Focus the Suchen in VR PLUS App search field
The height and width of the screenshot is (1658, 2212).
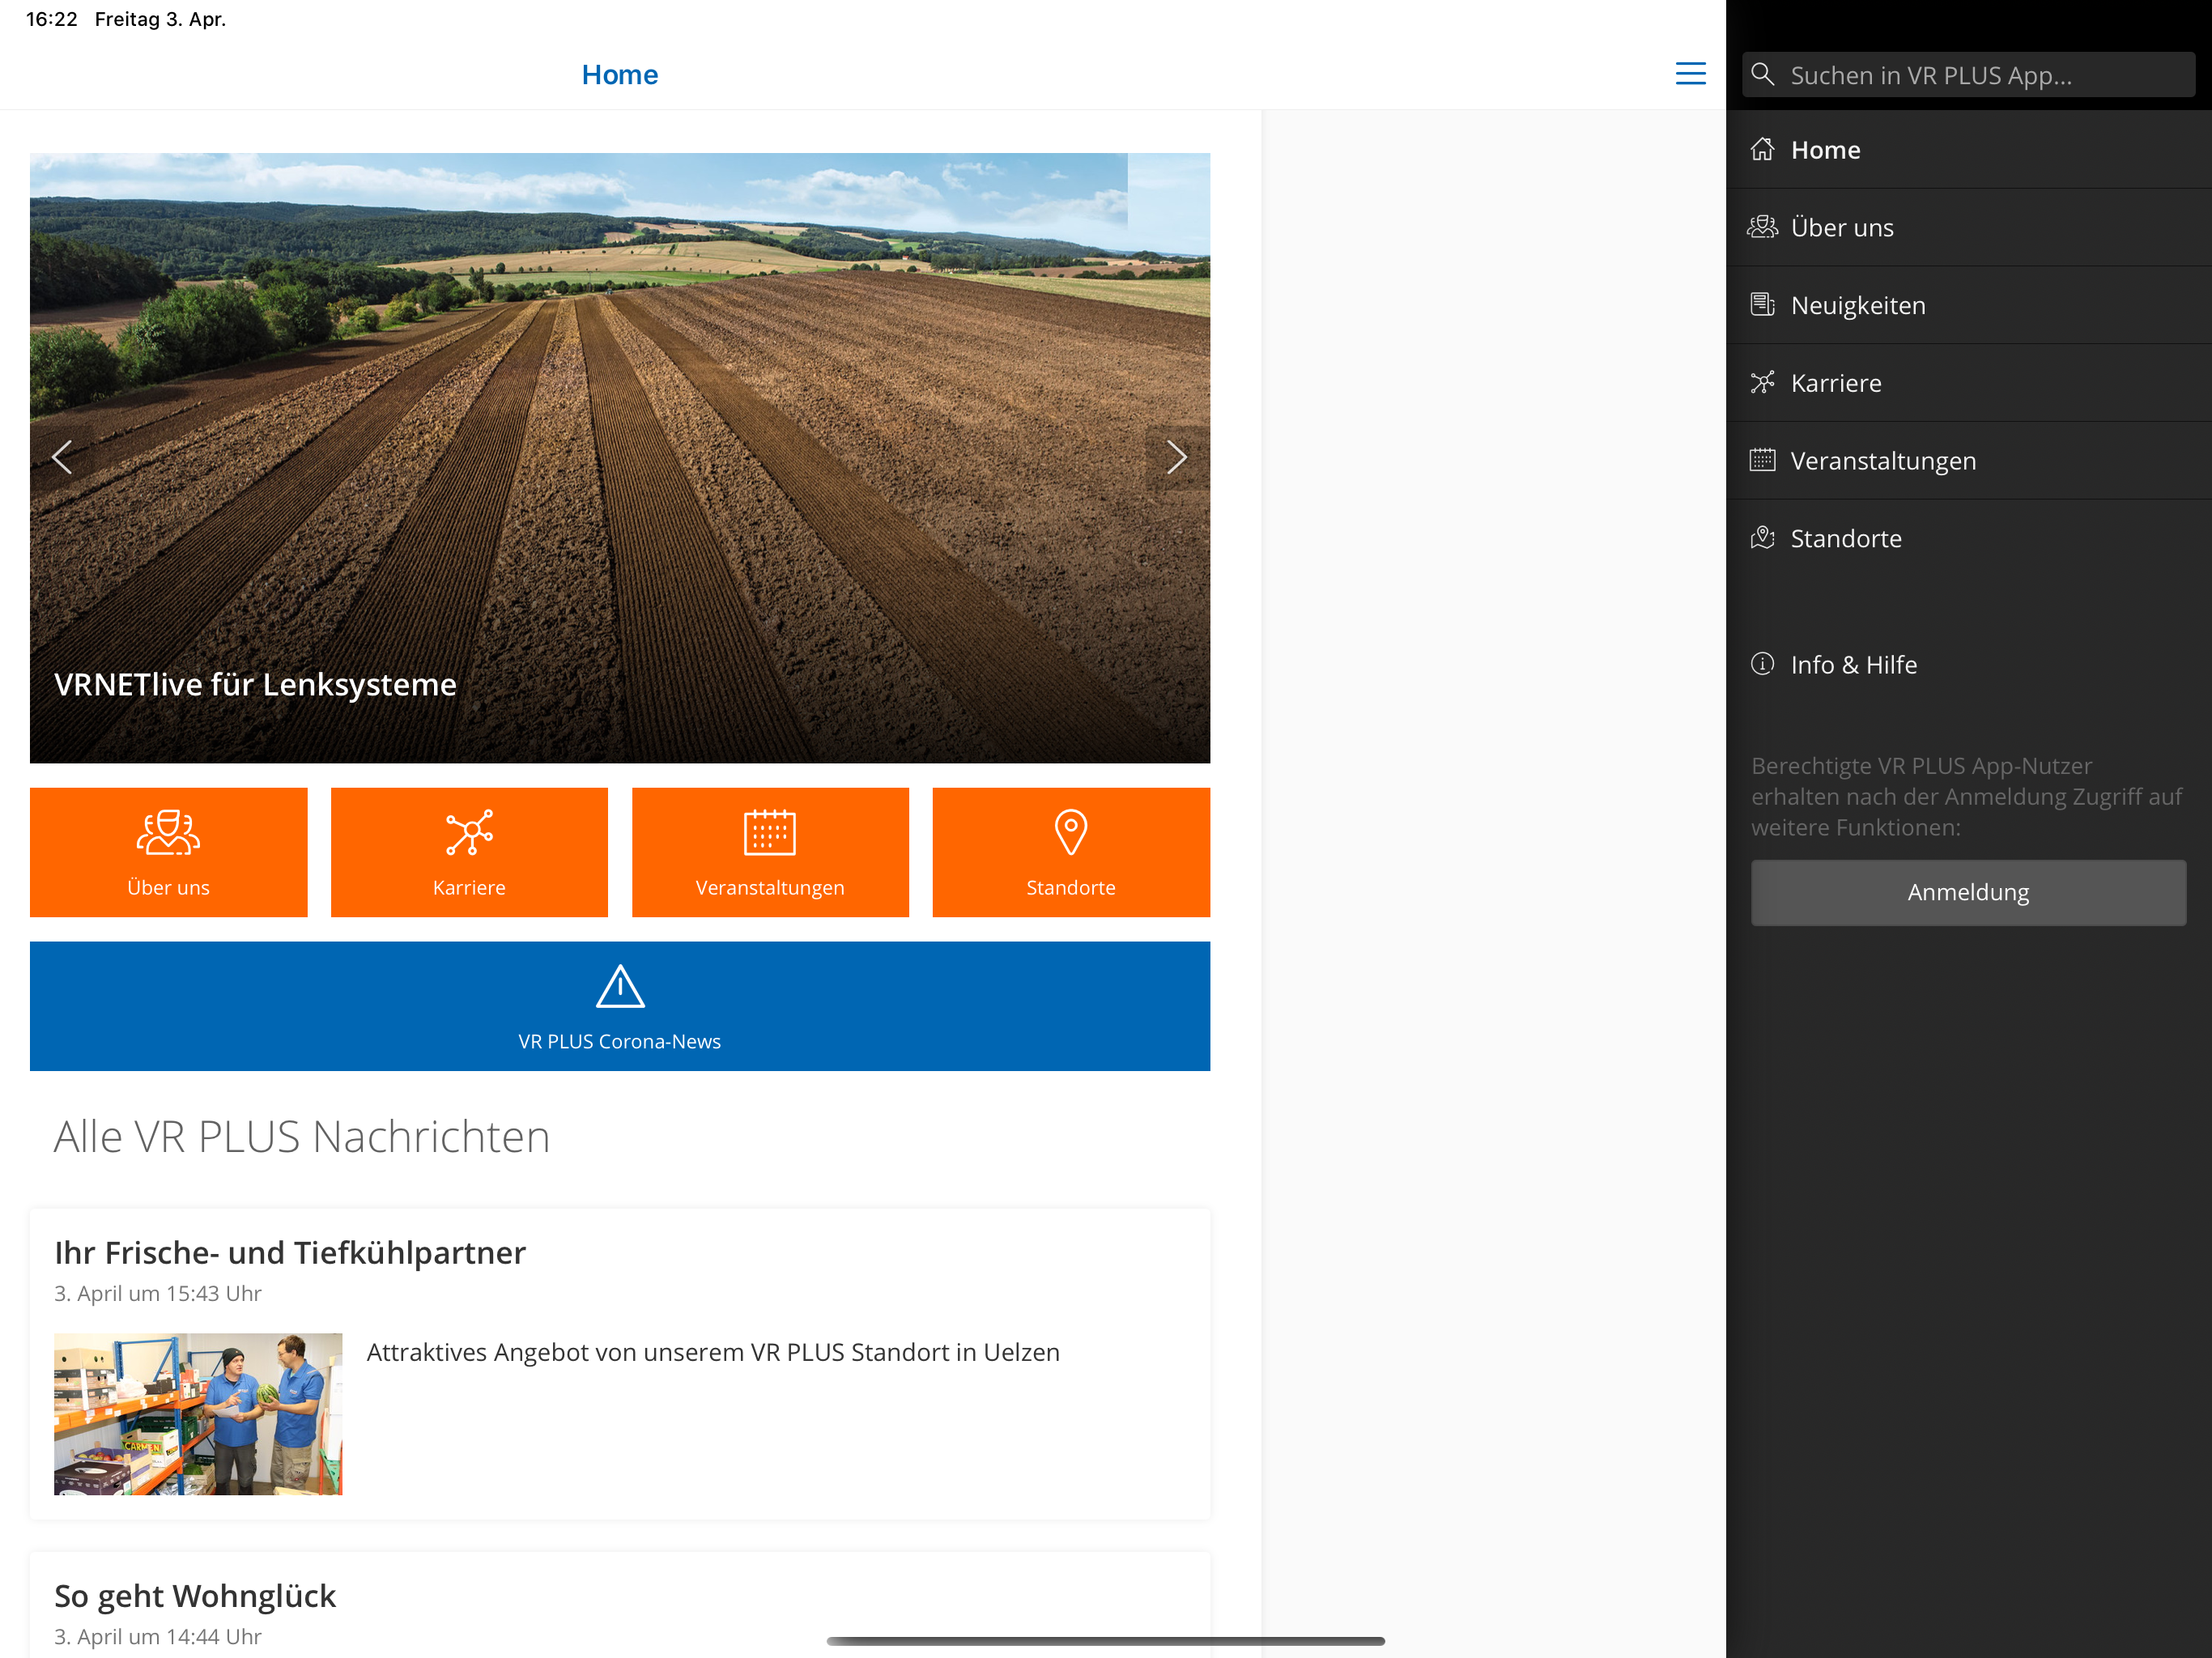point(1968,75)
